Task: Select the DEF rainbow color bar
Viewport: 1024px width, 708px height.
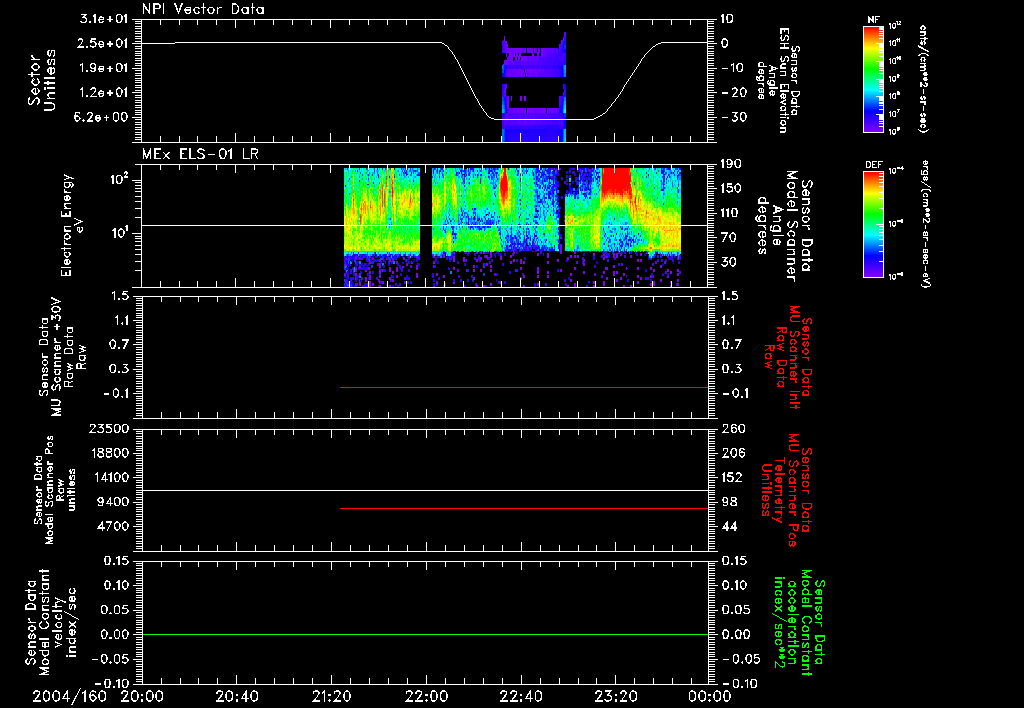Action: tap(873, 224)
